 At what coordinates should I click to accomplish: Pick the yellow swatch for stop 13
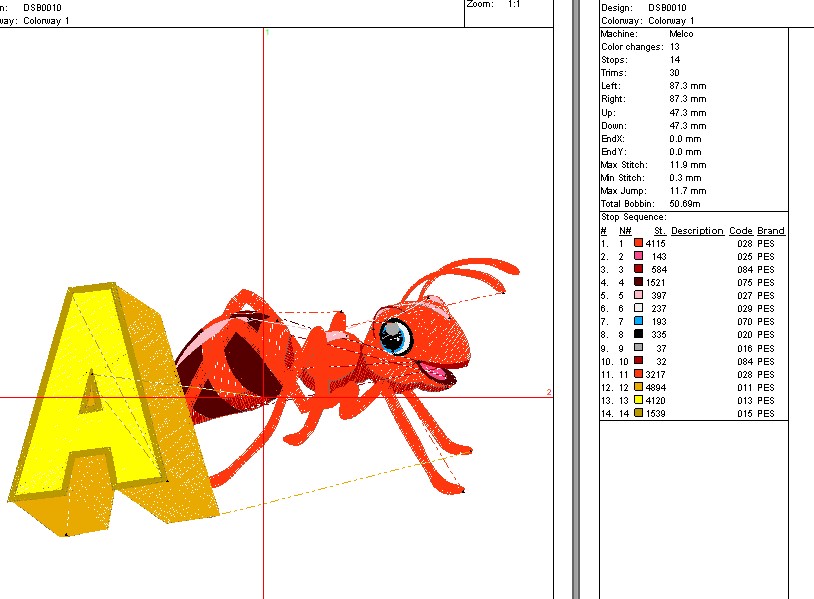point(638,400)
